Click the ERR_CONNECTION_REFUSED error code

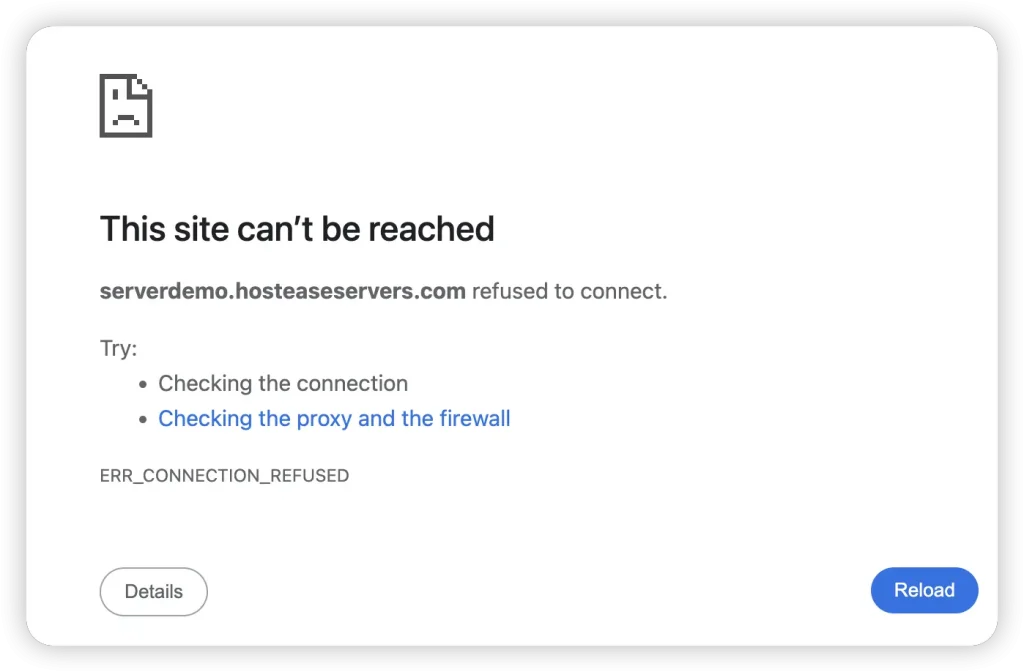click(x=224, y=475)
